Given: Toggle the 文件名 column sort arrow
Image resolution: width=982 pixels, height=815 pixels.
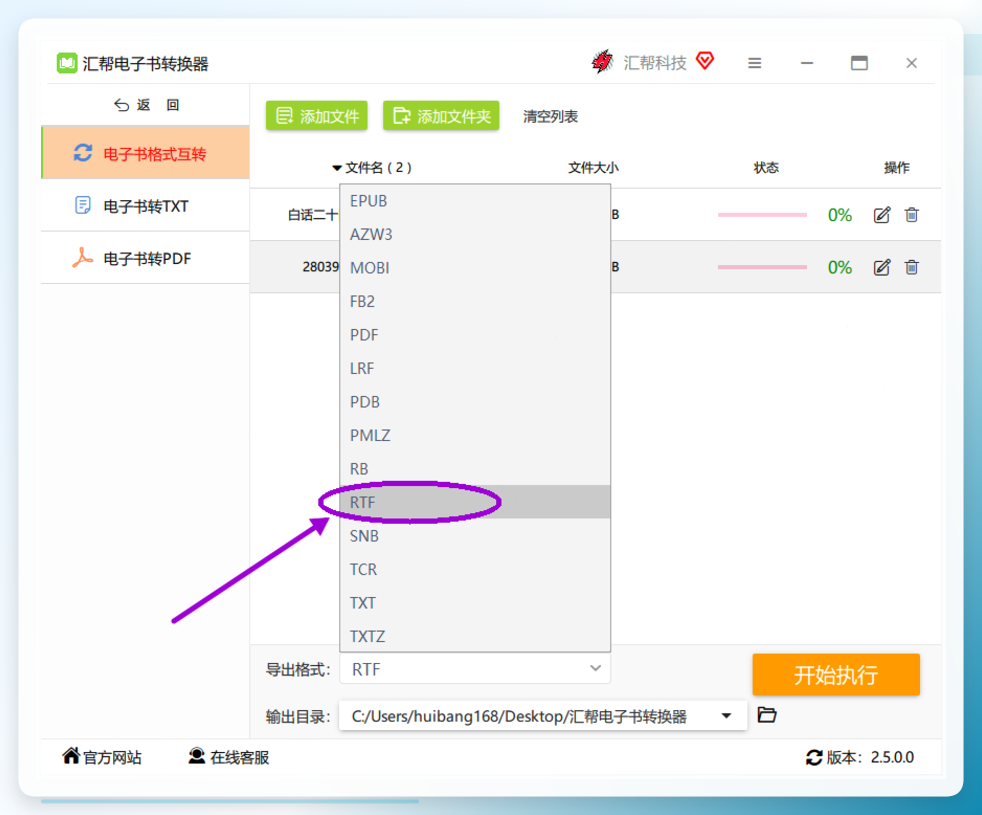Looking at the screenshot, I should 337,168.
